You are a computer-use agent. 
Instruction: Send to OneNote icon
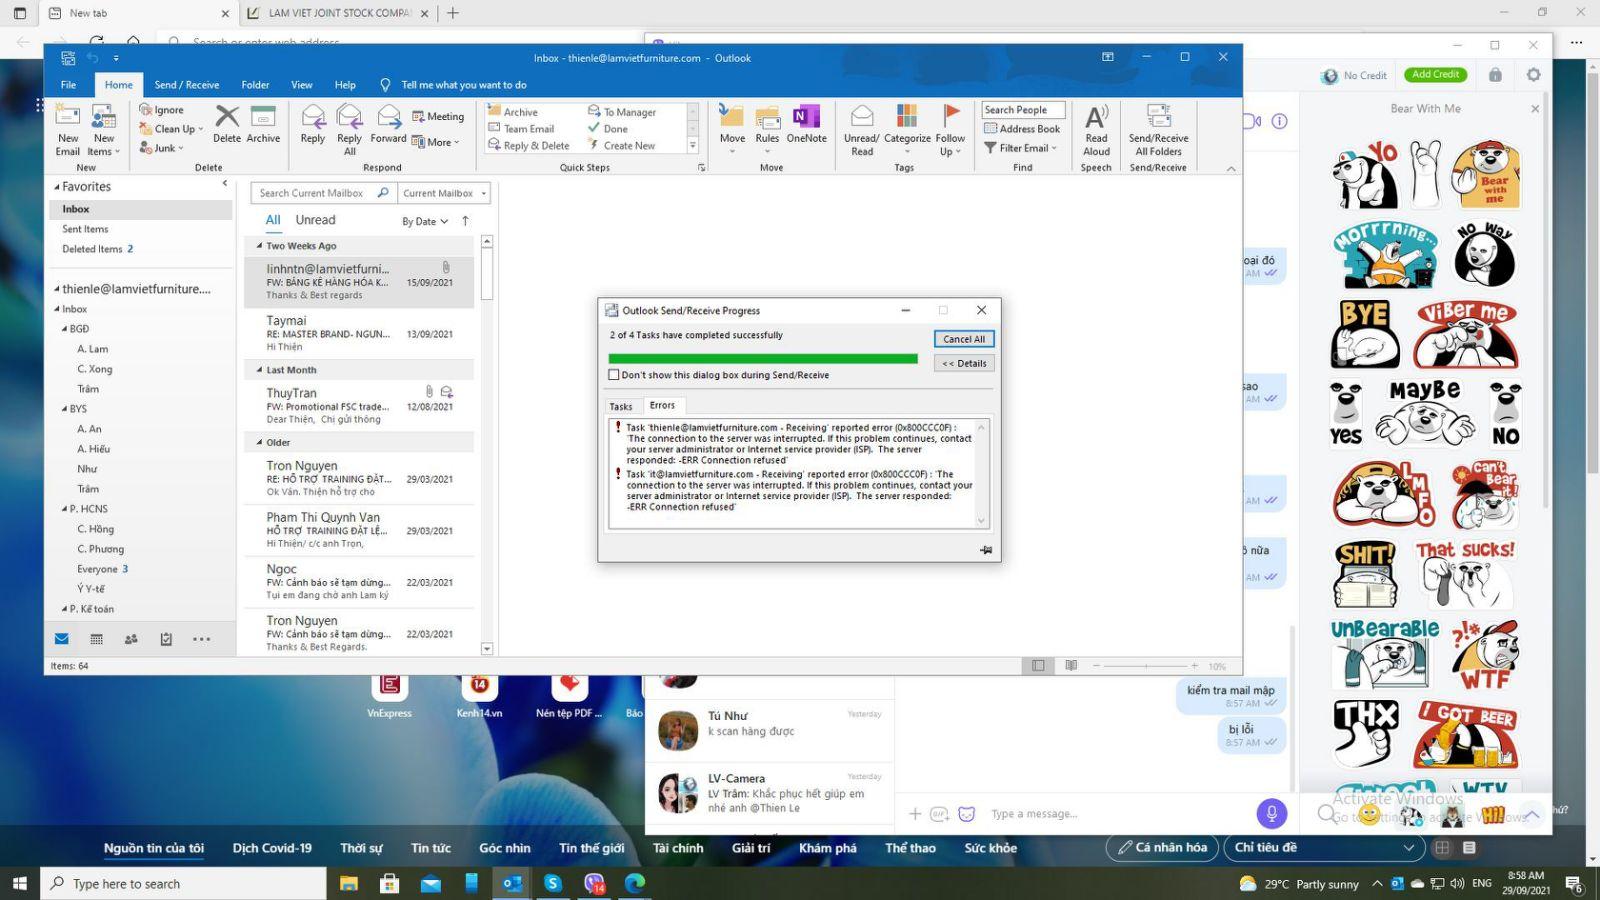[x=806, y=116]
